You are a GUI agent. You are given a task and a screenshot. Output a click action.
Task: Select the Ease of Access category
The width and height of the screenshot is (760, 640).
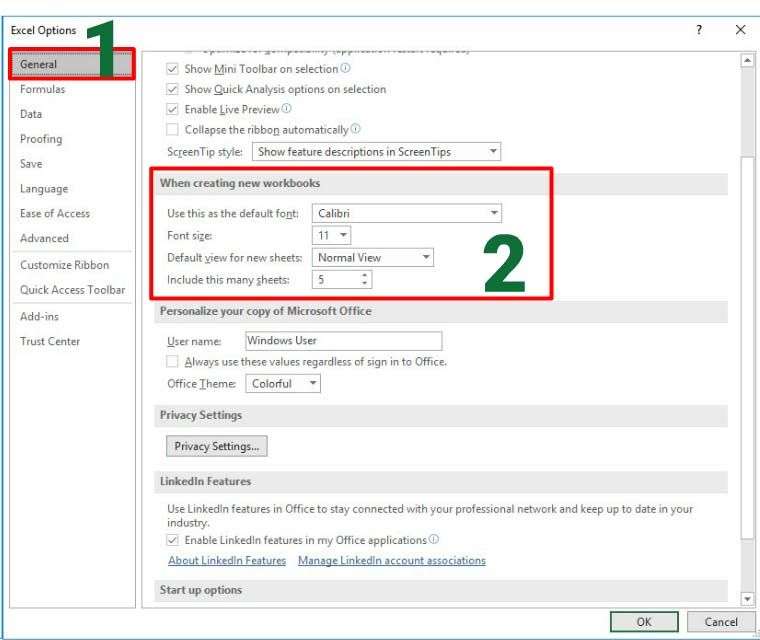[x=72, y=213]
